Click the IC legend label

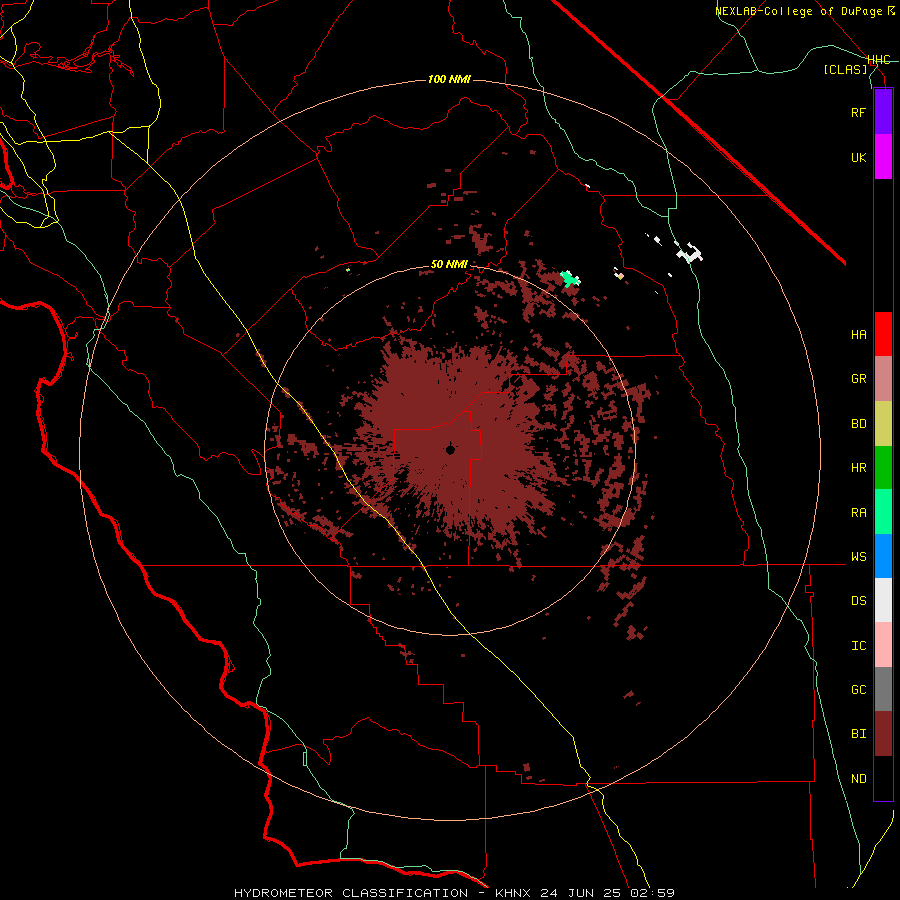pyautogui.click(x=858, y=646)
